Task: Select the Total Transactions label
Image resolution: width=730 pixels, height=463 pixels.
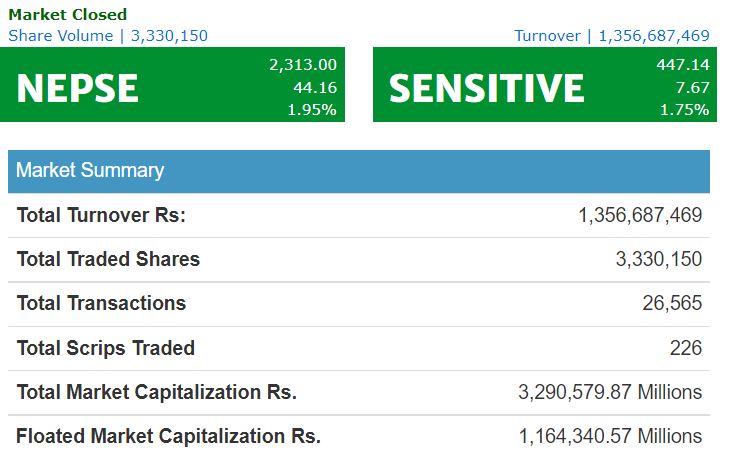Action: coord(101,303)
